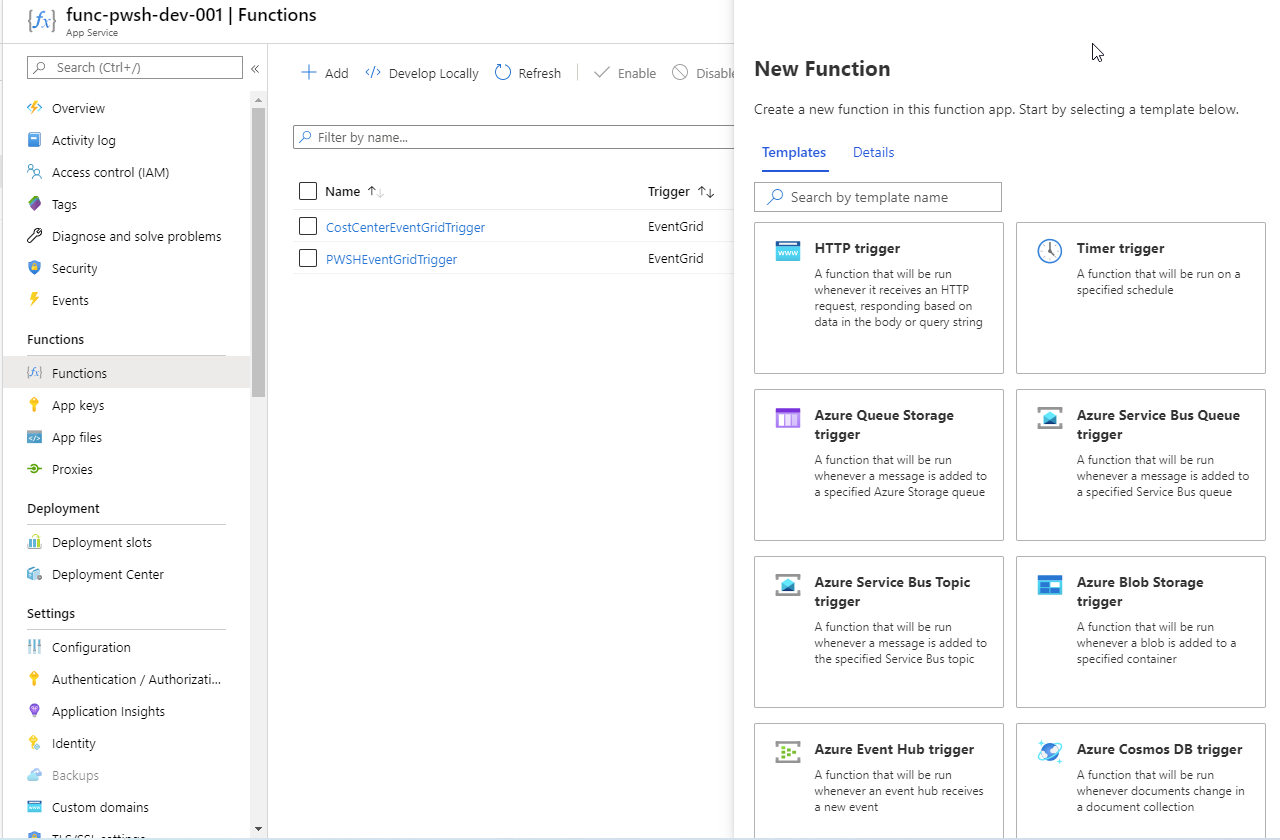This screenshot has width=1280, height=840.
Task: Click the Azure Cosmos DB trigger icon
Action: pos(1050,752)
